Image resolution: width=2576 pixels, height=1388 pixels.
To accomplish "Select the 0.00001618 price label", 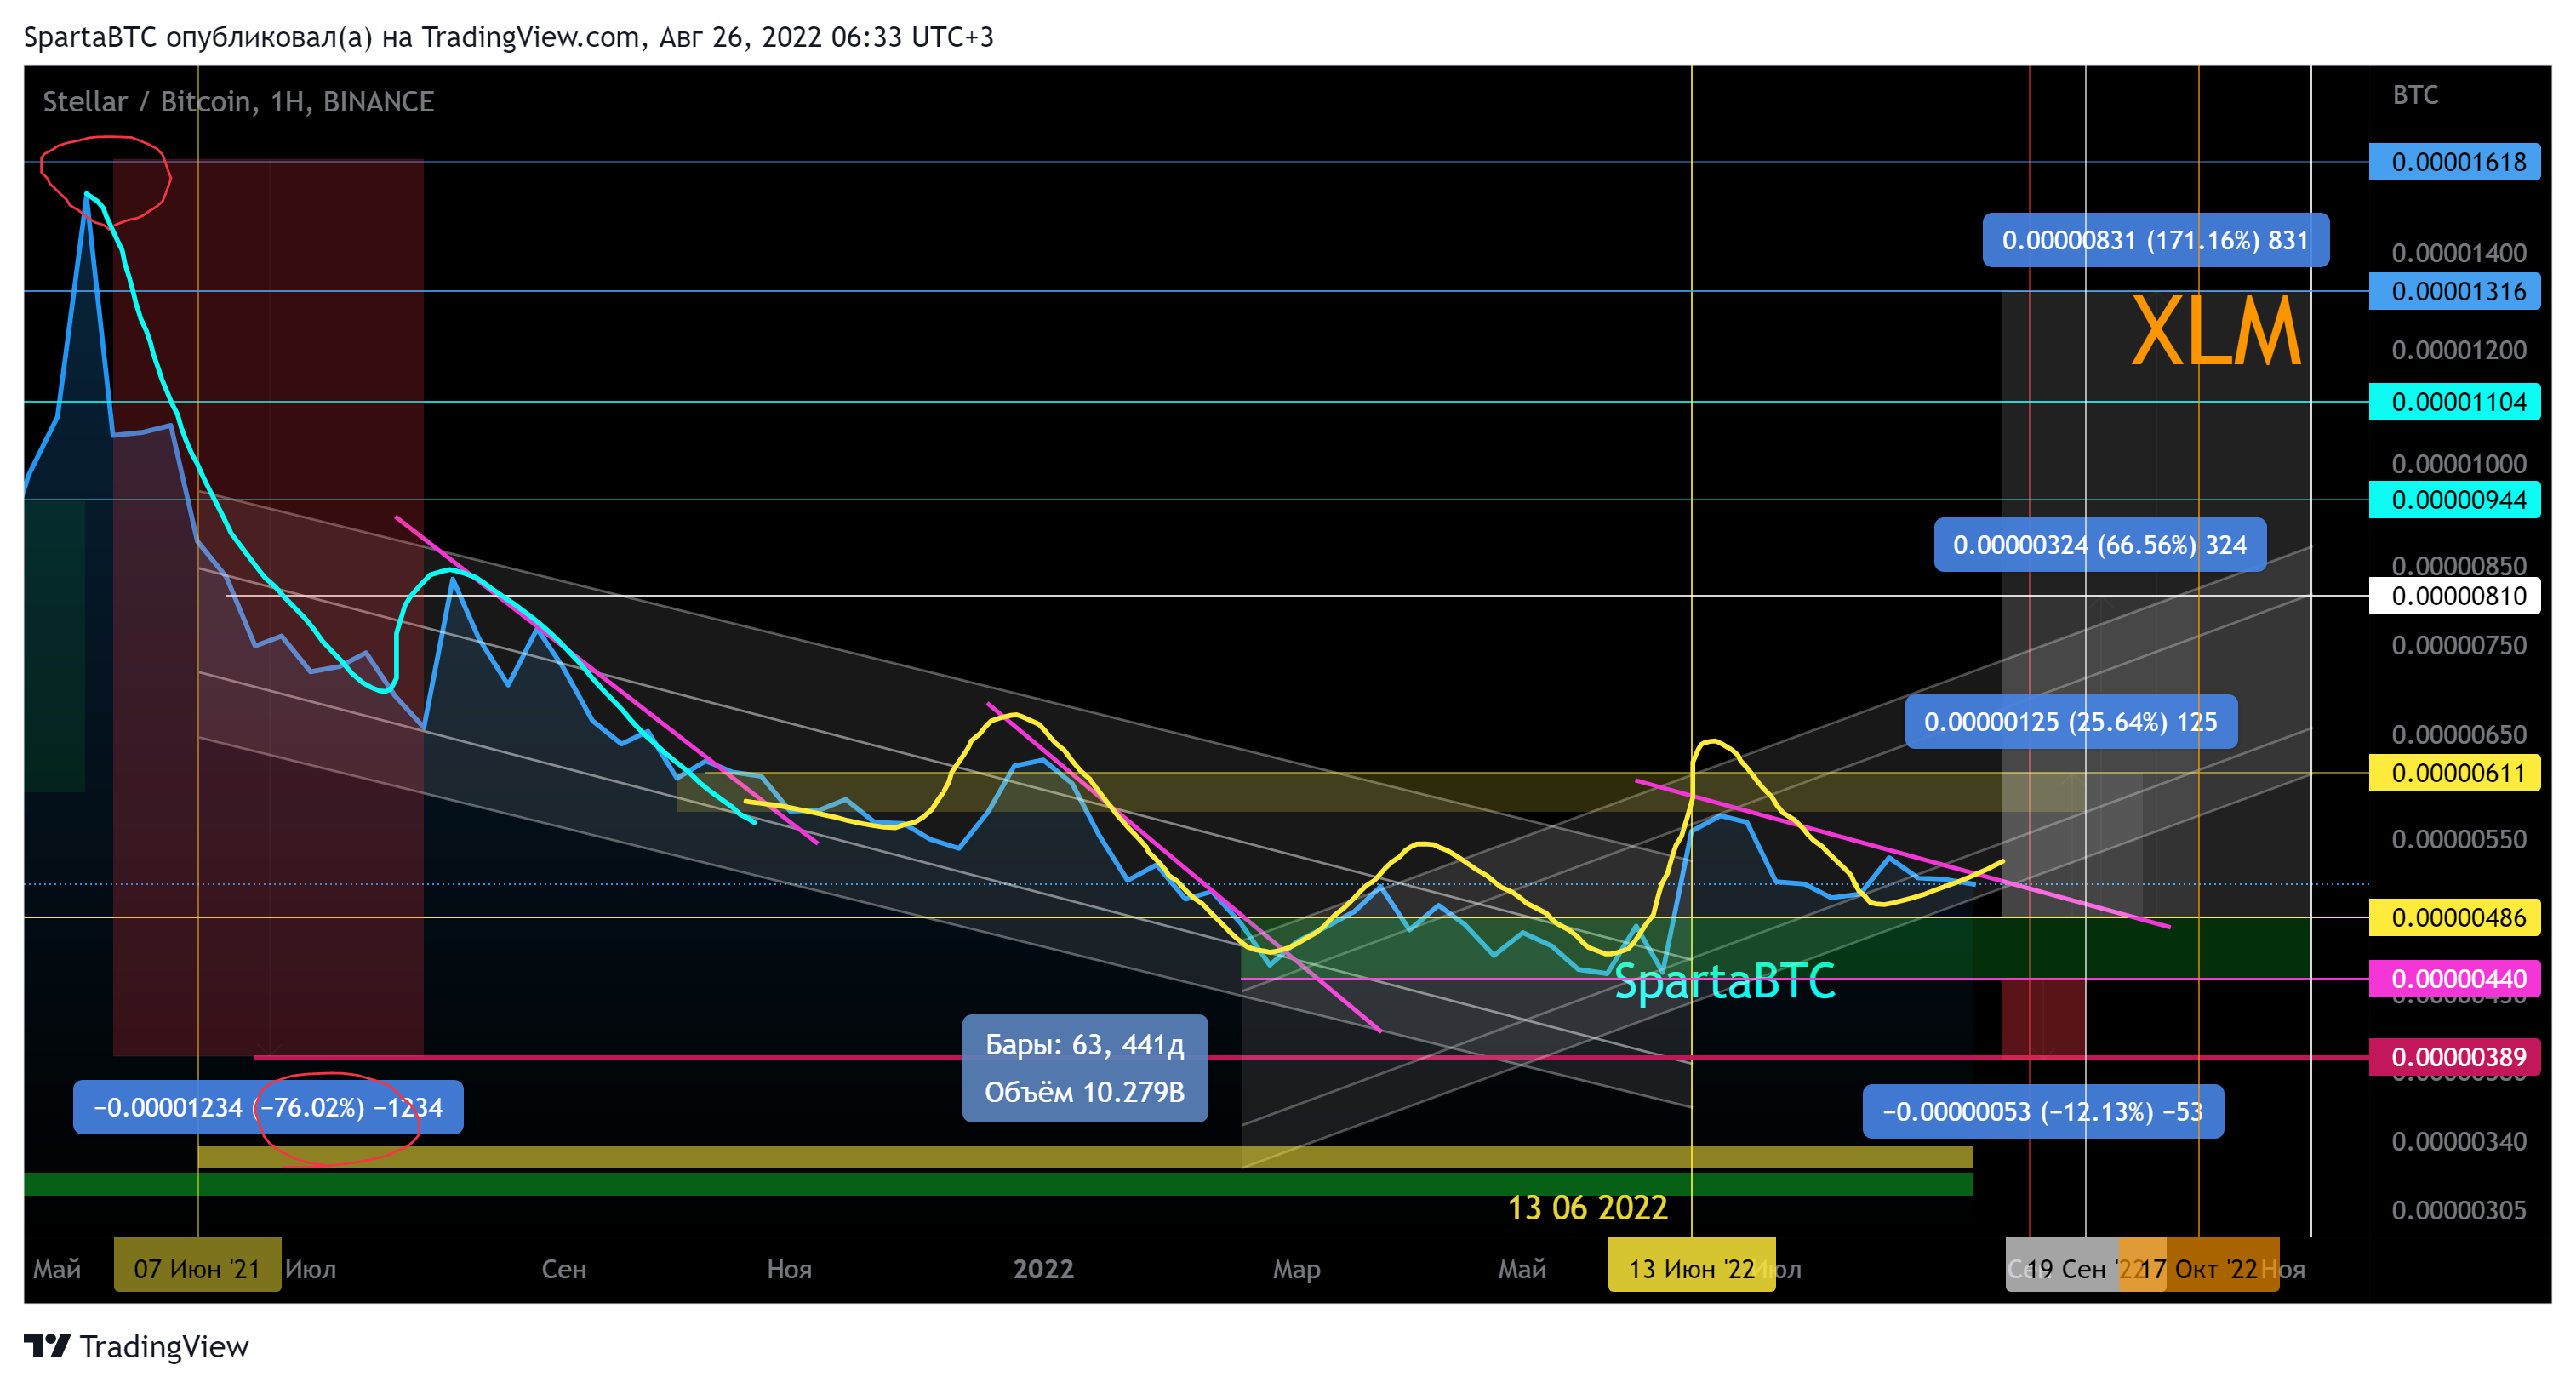I will pyautogui.click(x=2454, y=162).
